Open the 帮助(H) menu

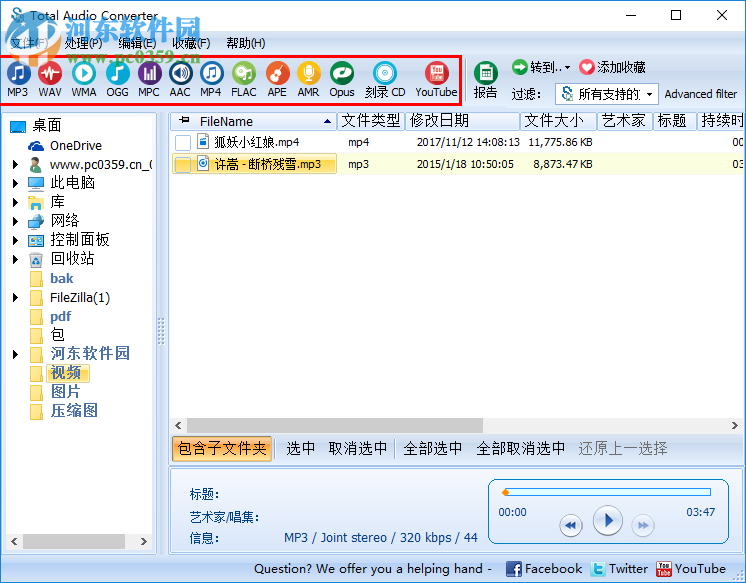pyautogui.click(x=245, y=43)
